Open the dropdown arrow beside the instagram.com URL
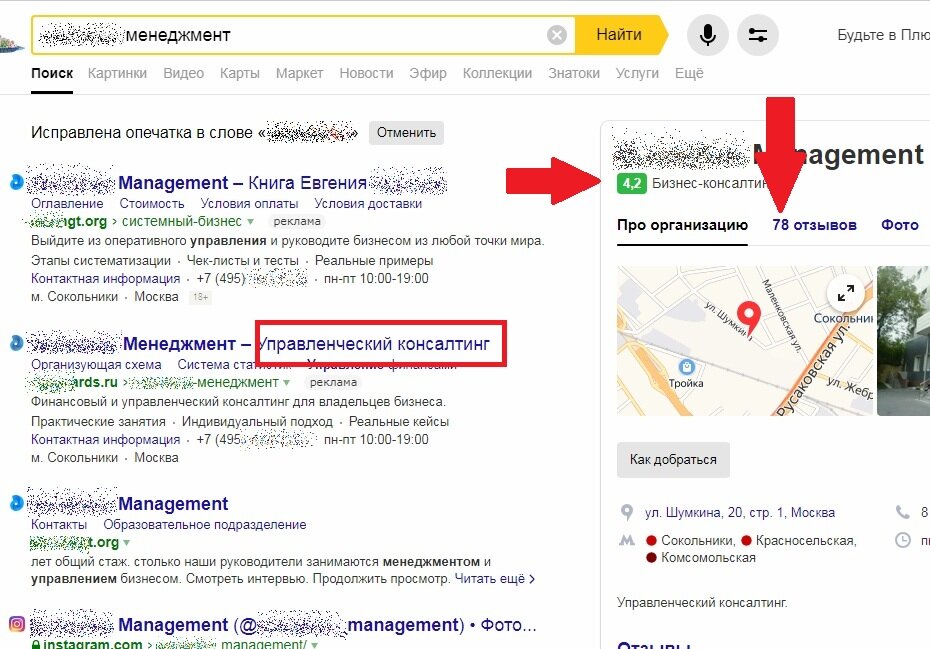The height and width of the screenshot is (649, 930). click(x=314, y=644)
